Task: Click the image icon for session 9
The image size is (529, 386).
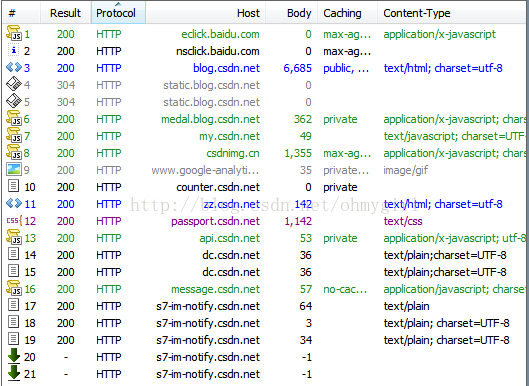Action: coord(14,169)
